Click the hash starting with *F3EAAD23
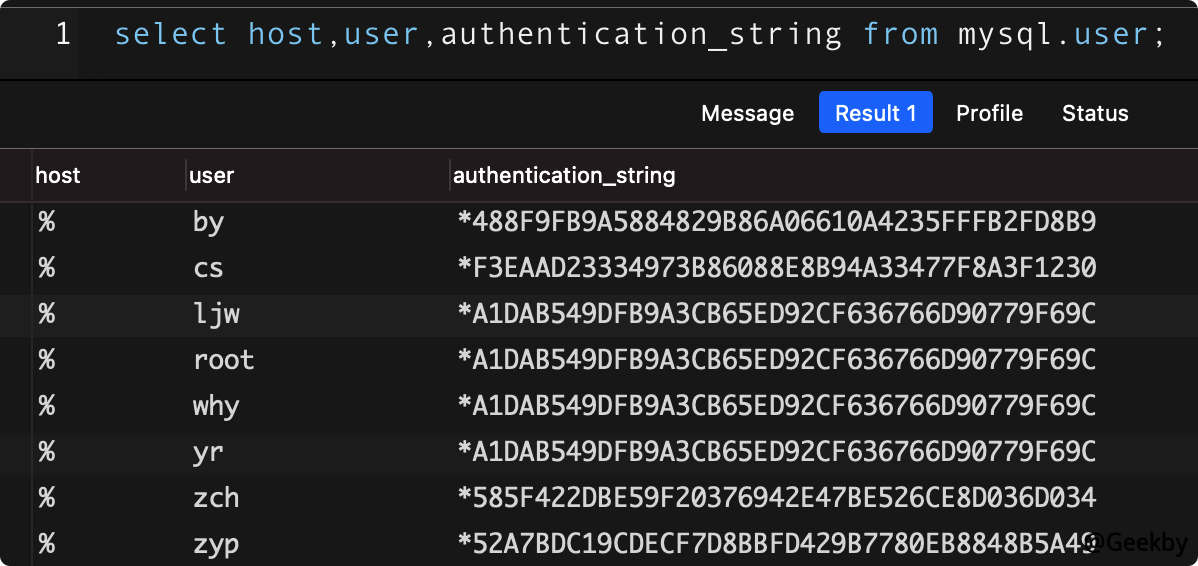The height and width of the screenshot is (566, 1198). coord(777,267)
